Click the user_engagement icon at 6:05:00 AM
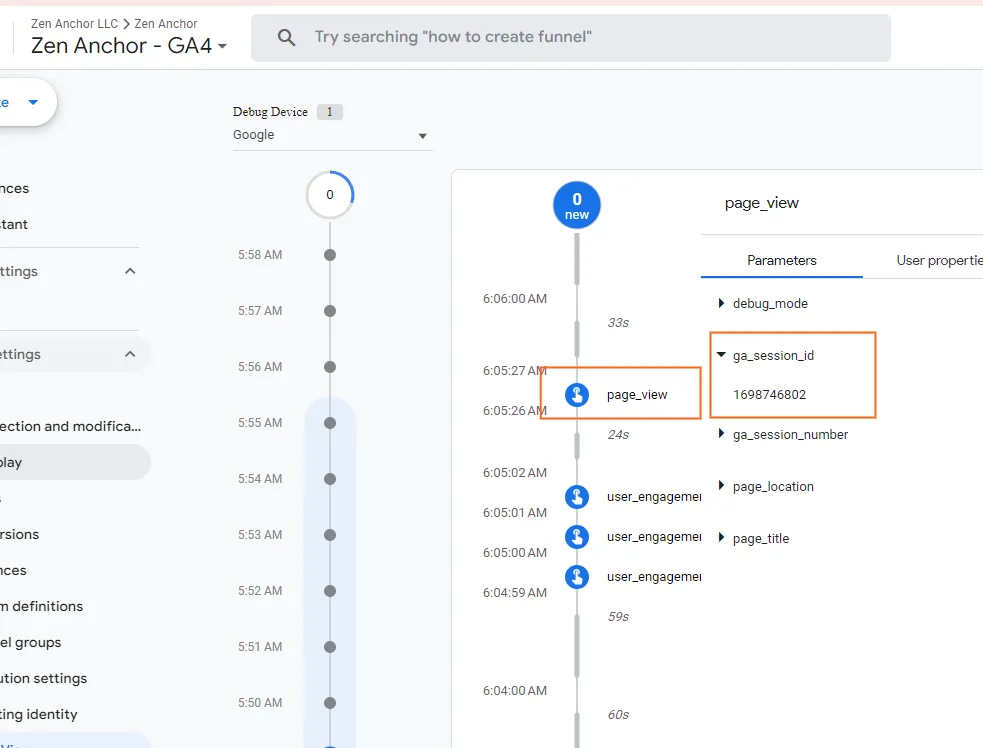The image size is (983, 748). pos(577,537)
